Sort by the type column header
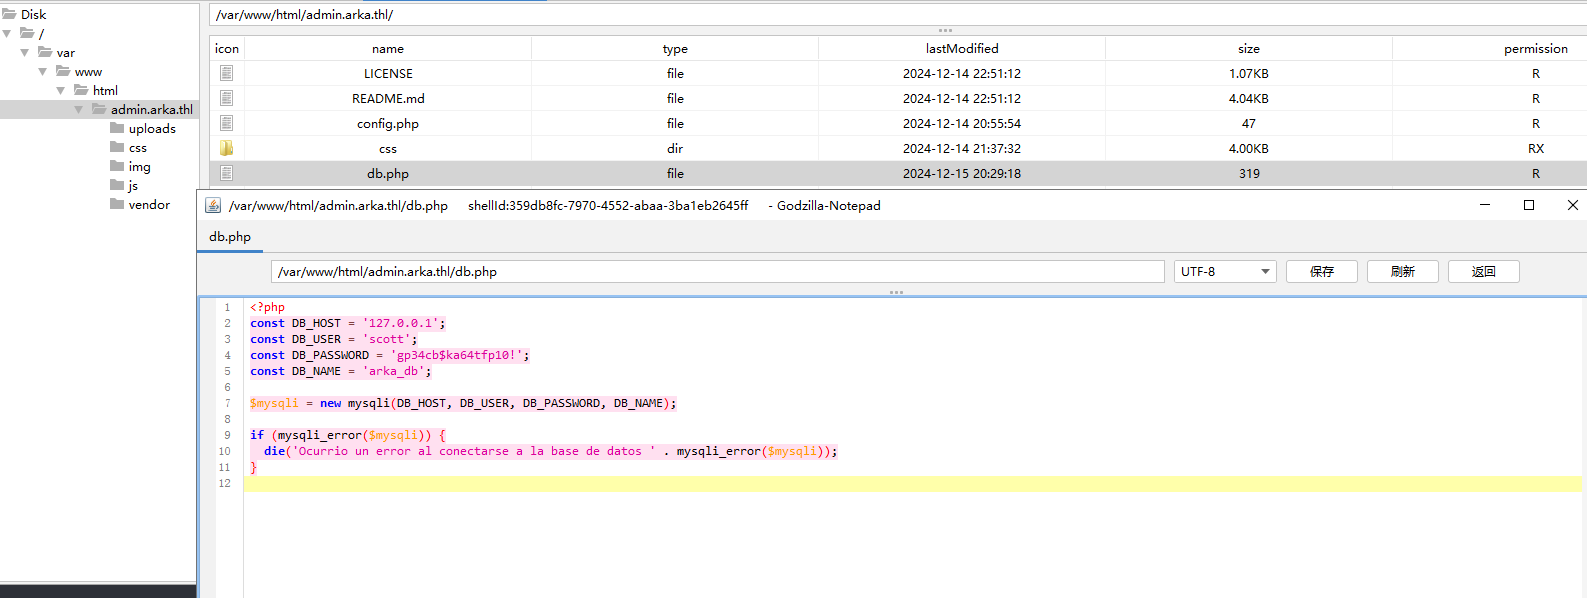 tap(675, 48)
